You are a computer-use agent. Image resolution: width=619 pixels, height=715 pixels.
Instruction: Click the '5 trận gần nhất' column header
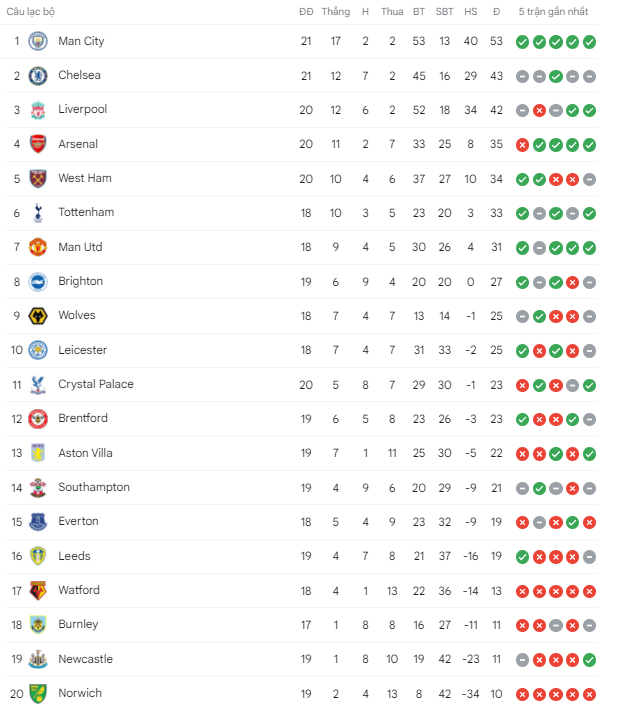pos(553,12)
